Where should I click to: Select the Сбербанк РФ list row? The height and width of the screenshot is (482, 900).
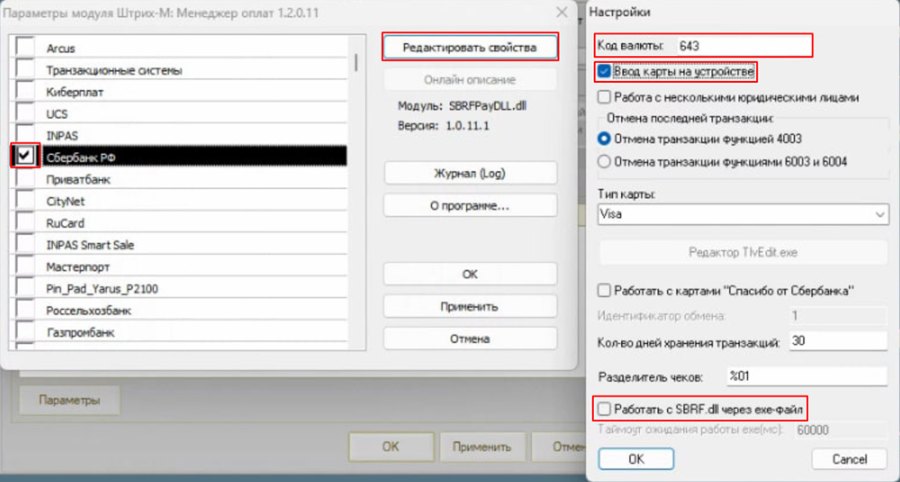tap(195, 157)
